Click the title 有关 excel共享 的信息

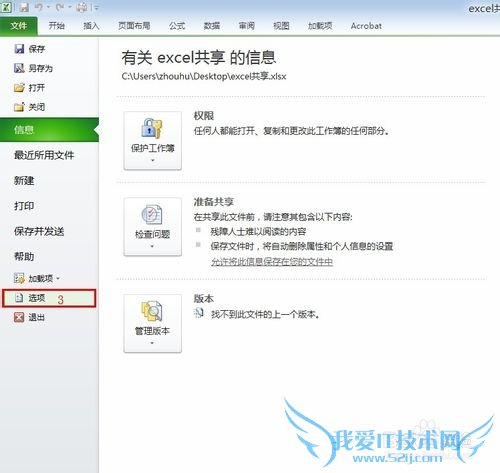[x=199, y=57]
